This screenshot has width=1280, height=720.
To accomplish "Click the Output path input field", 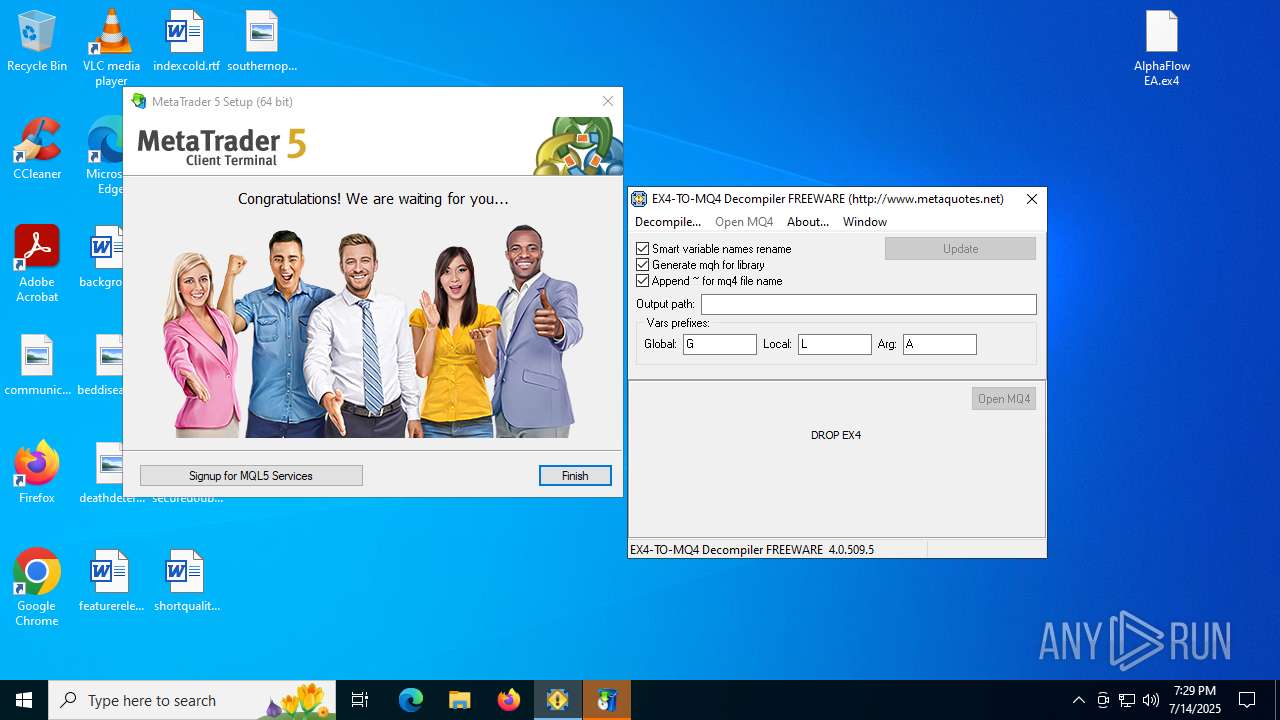I will click(x=869, y=304).
